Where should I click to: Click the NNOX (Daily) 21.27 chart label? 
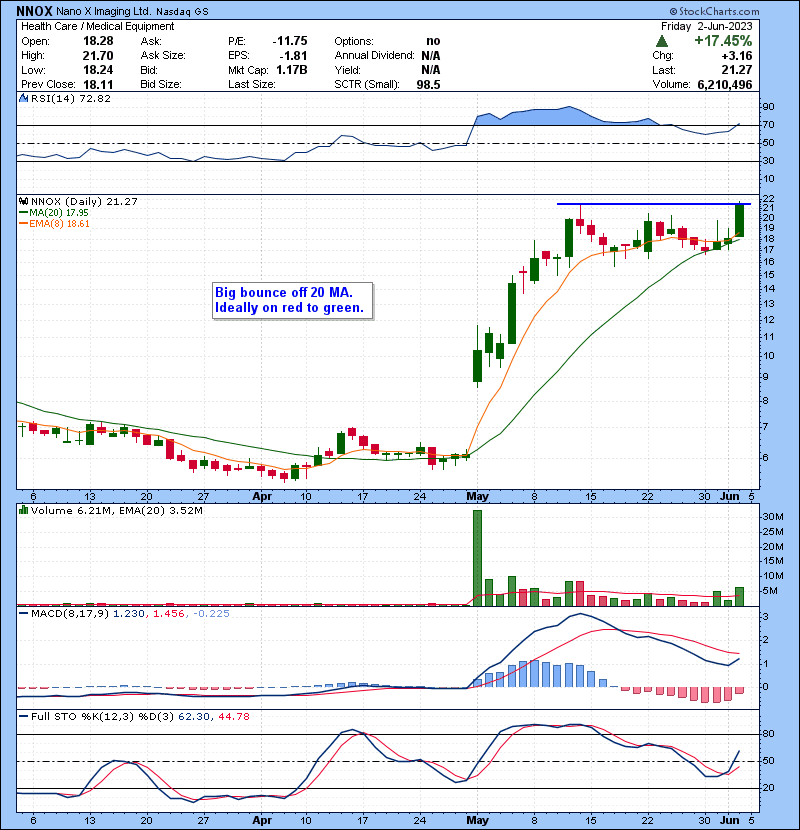[84, 202]
